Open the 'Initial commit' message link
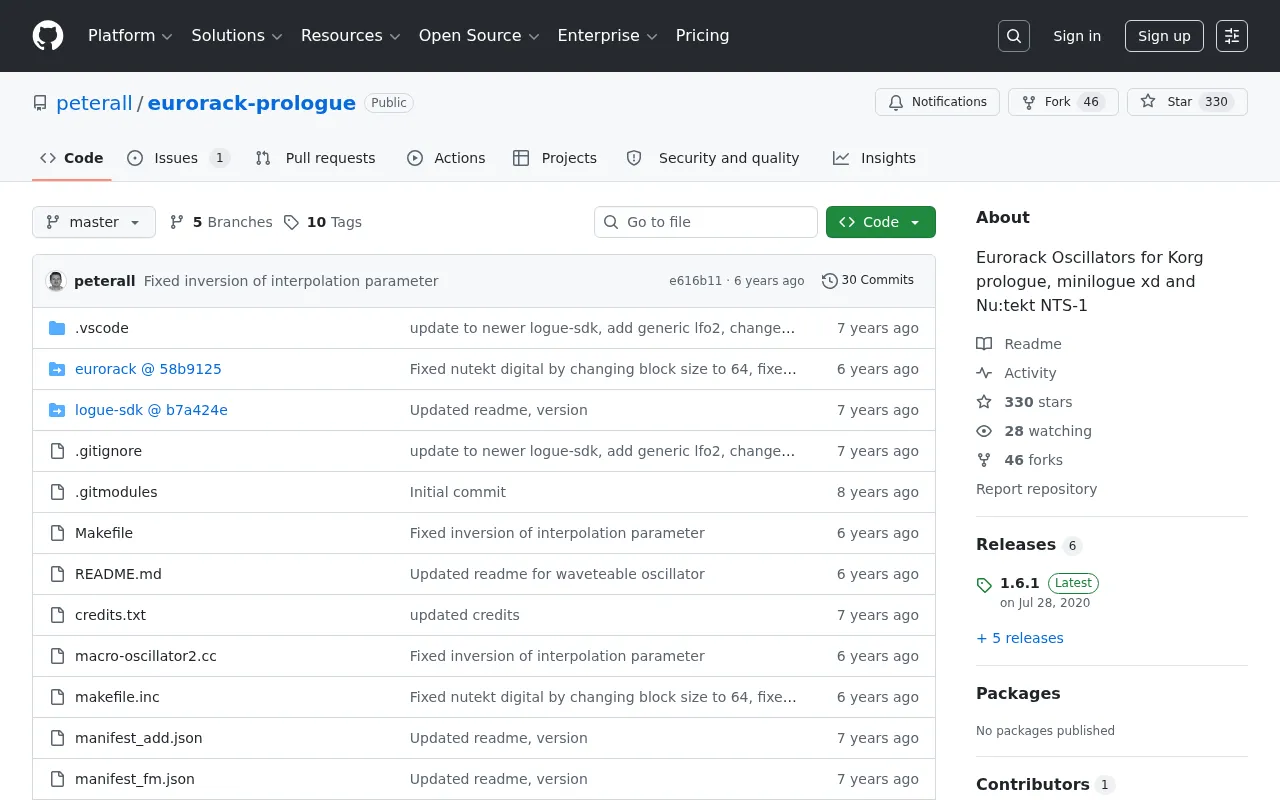The image size is (1280, 800). [x=458, y=492]
